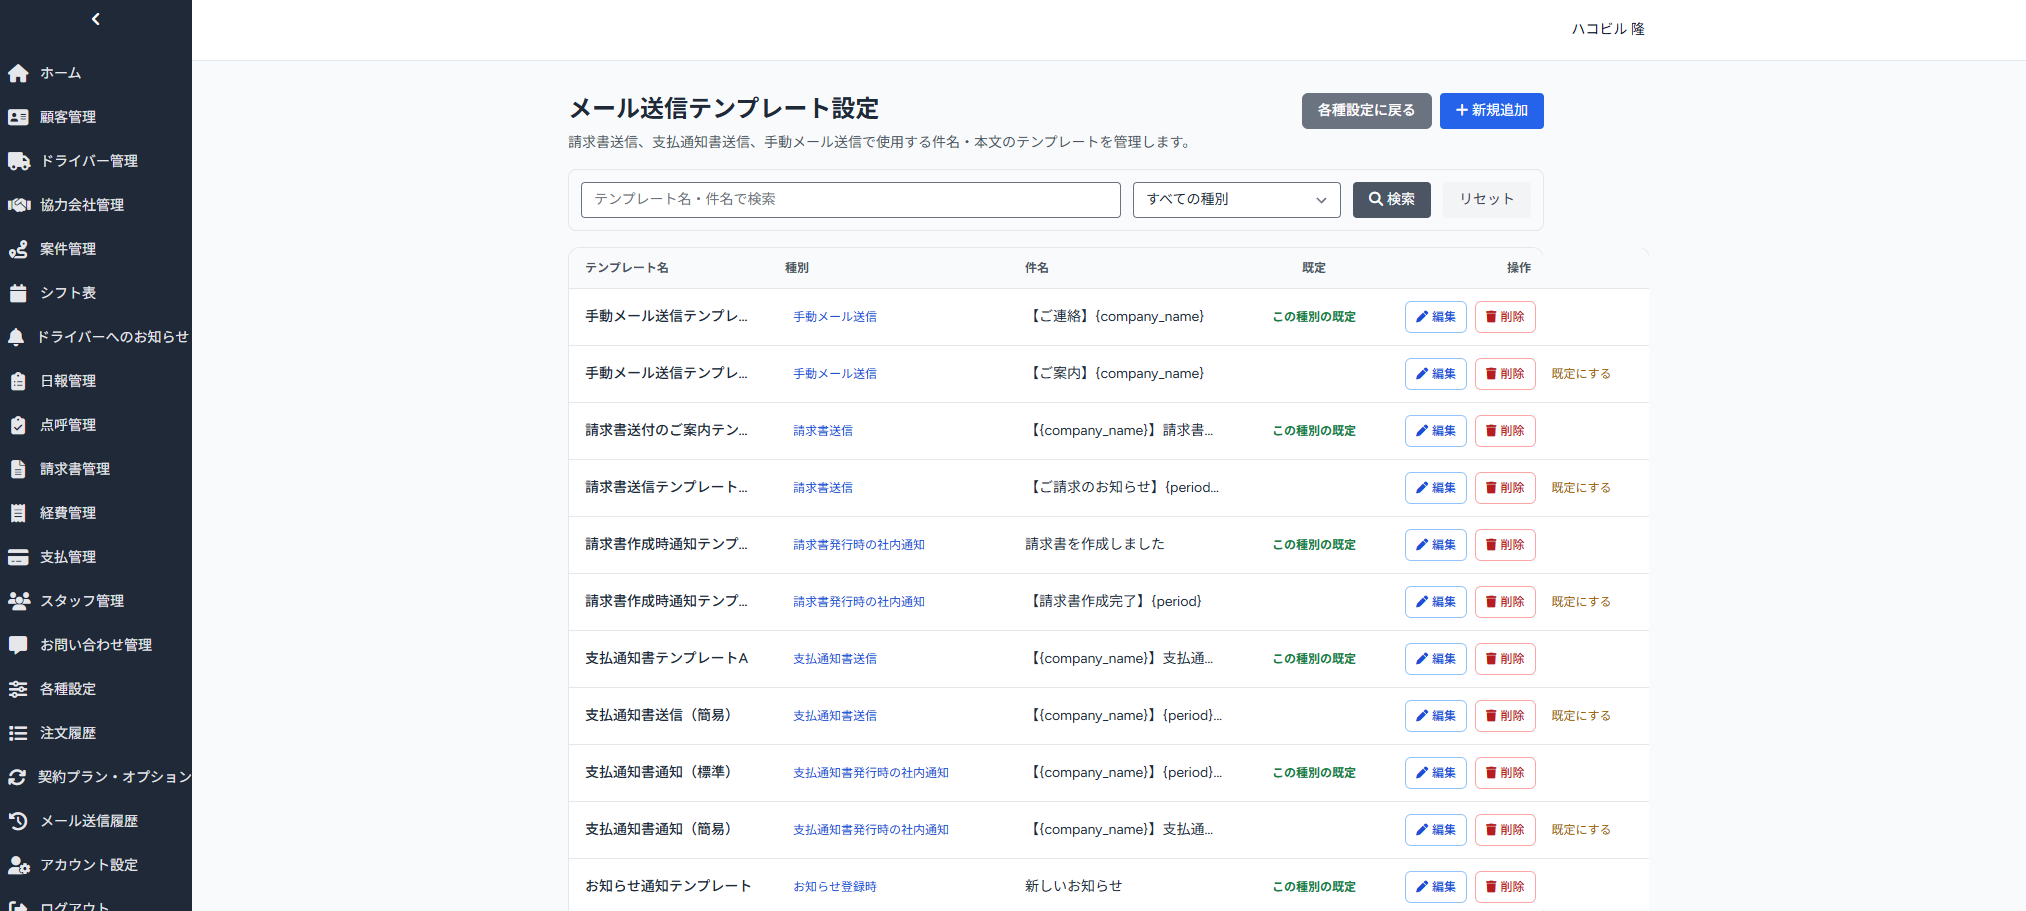Screen dimensions: 2026x911
Task: Delete 支払通知書送信（簡易） template
Action: 1504,716
